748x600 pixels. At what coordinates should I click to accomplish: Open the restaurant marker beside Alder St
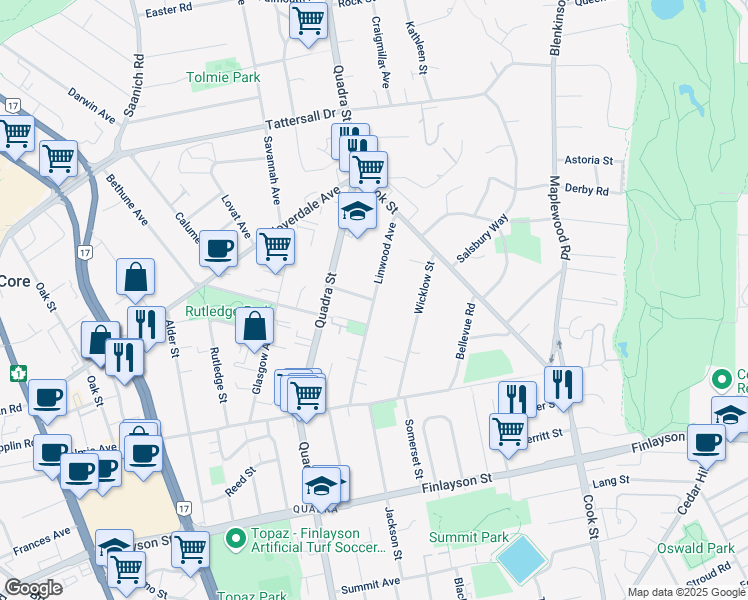(146, 324)
